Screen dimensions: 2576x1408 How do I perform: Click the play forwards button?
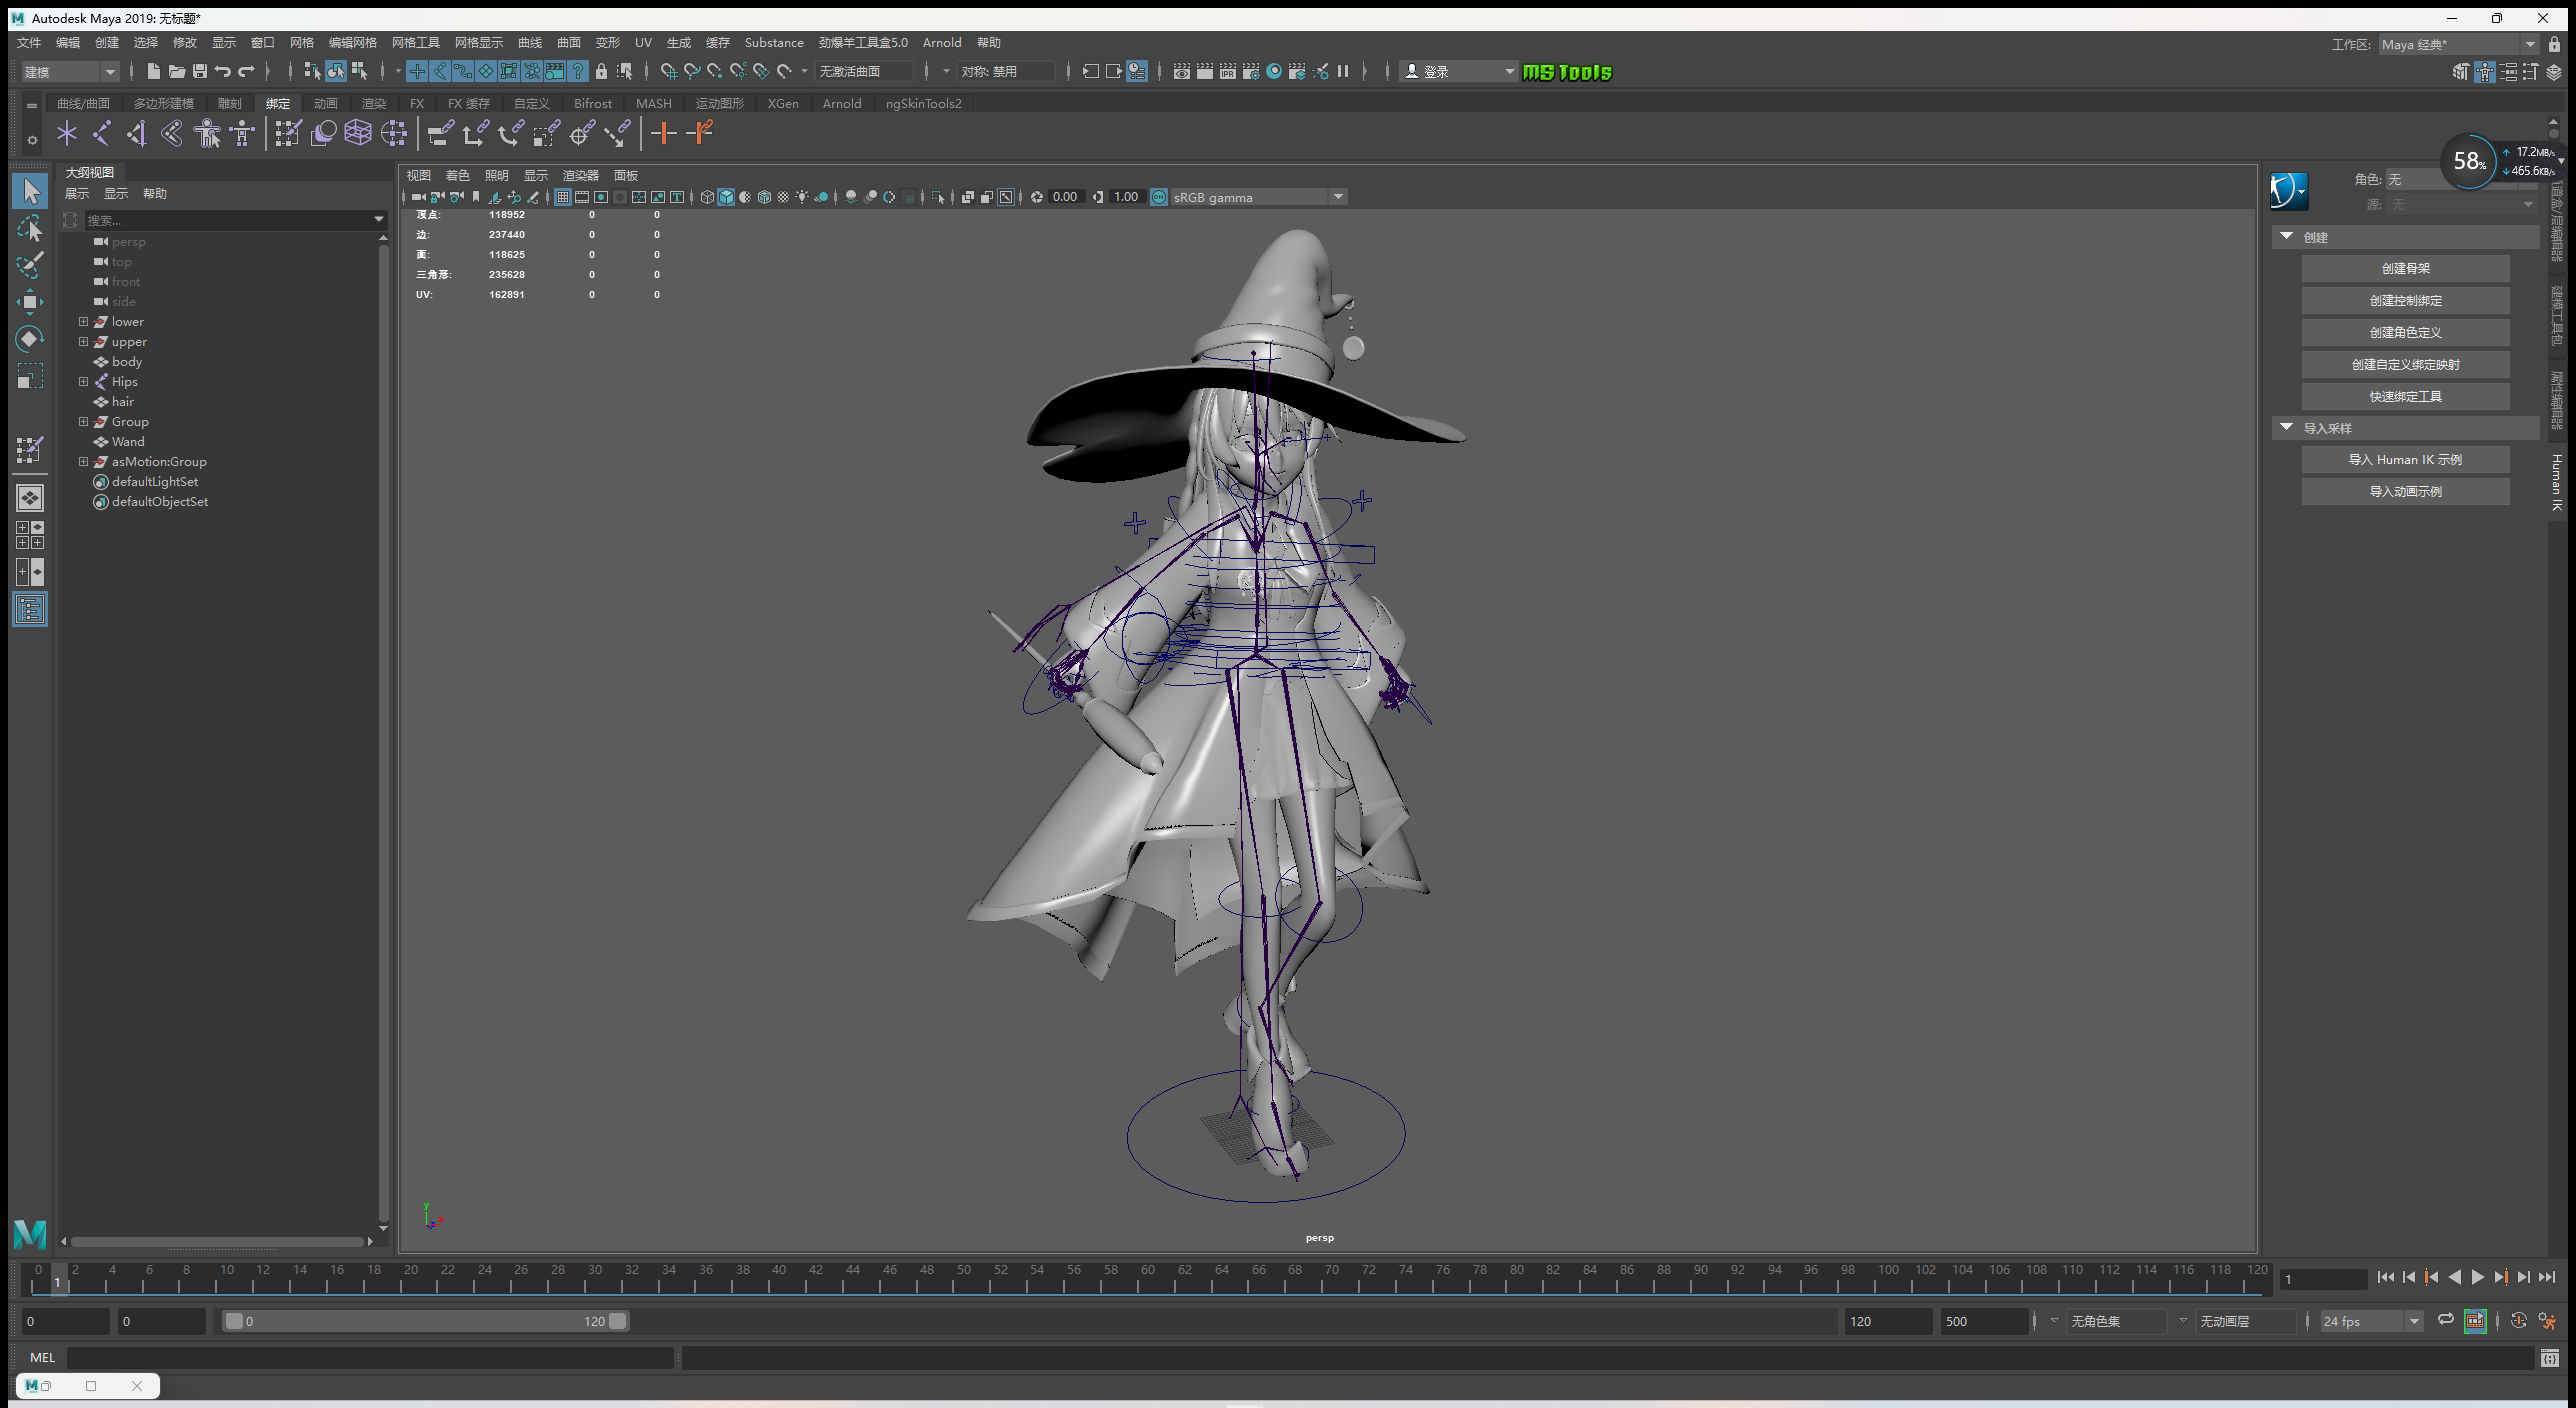2478,1277
